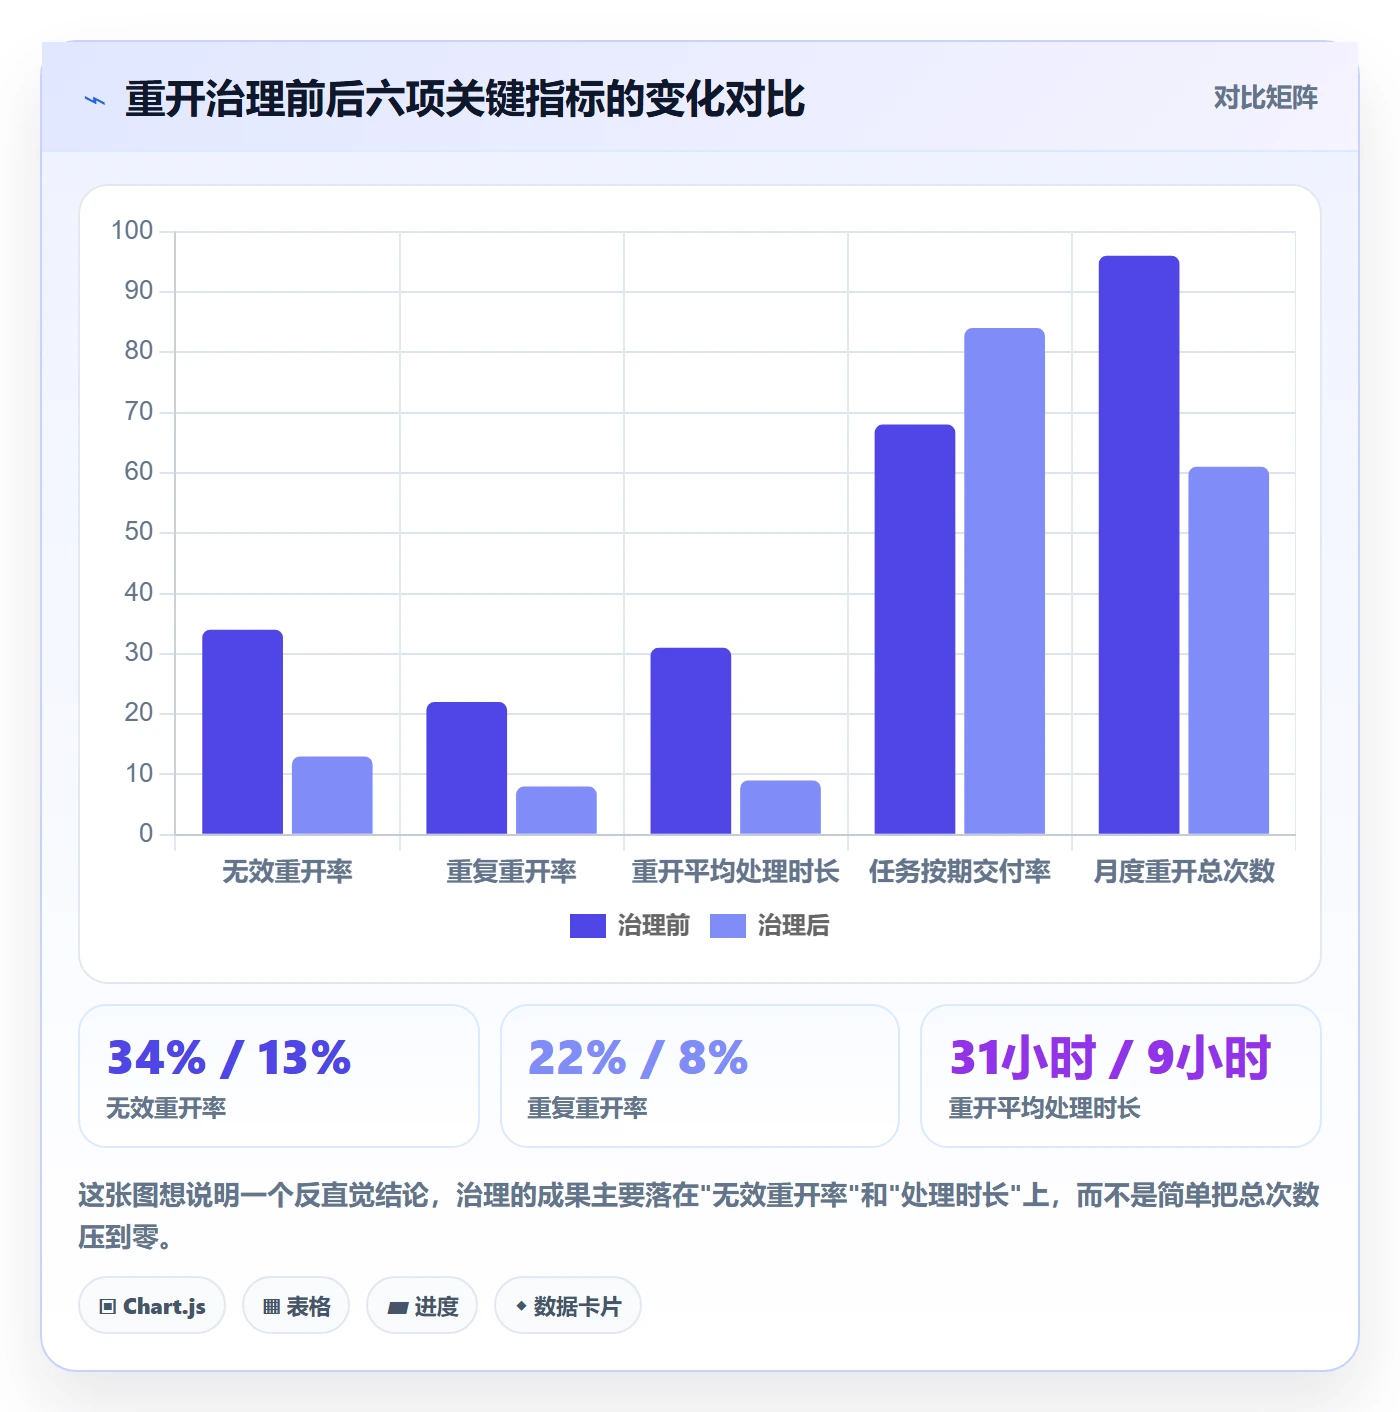1400x1412 pixels.
Task: Click the 治理前 bar for 月度重开总次数
Action: coord(1139,545)
